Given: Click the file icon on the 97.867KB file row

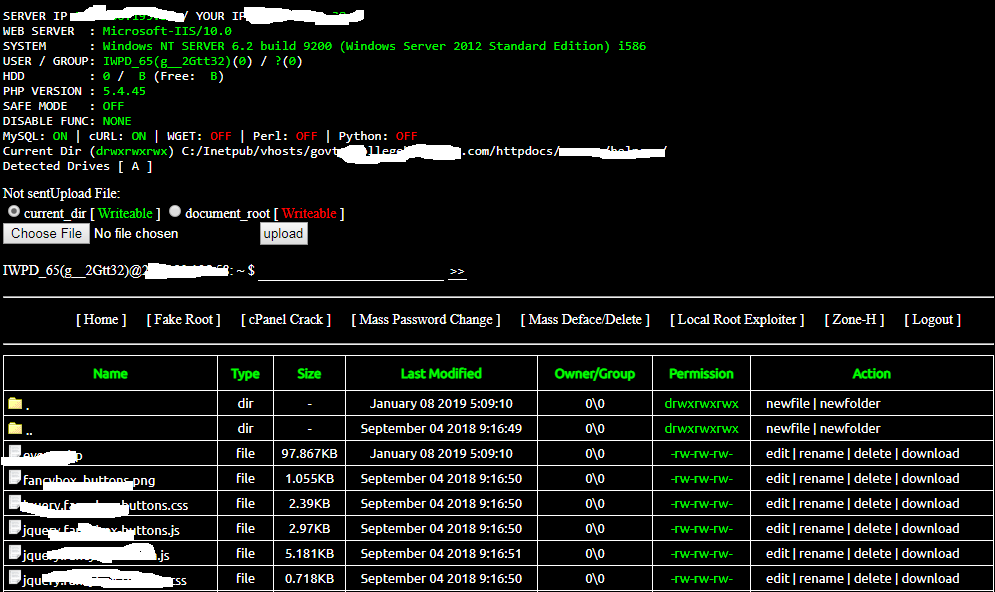Looking at the screenshot, I should coord(14,453).
